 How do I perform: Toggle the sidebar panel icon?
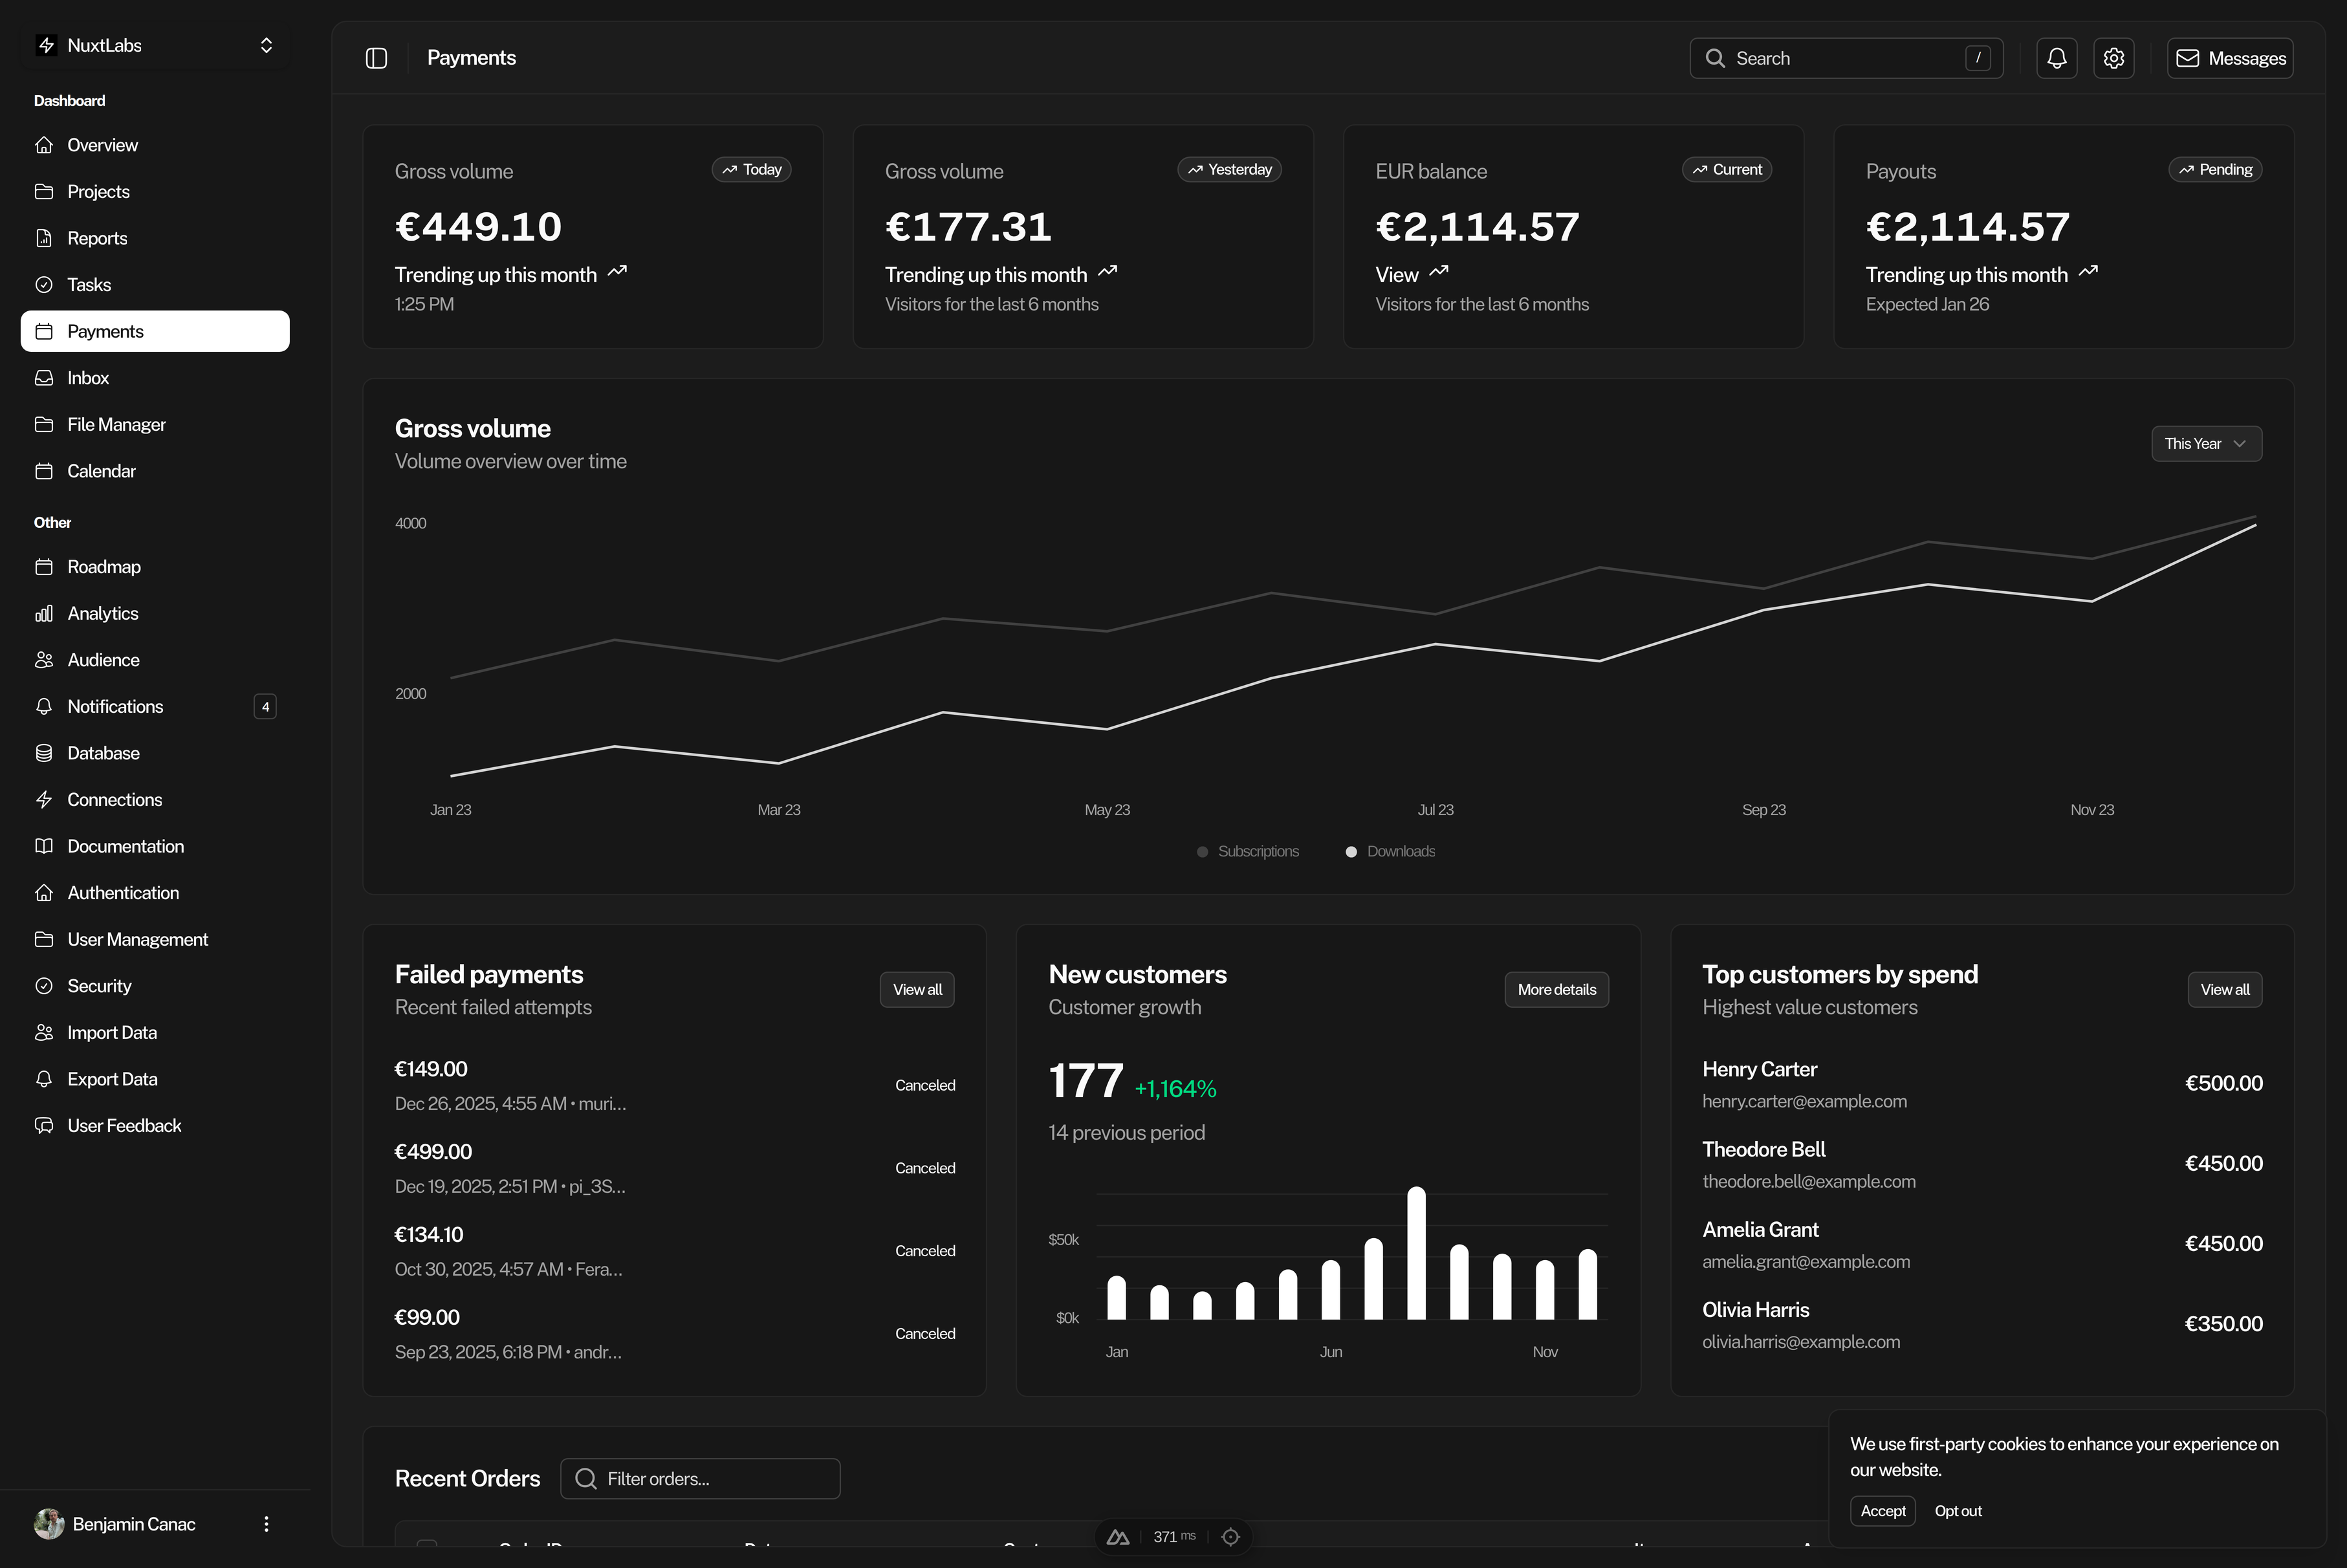[x=376, y=58]
